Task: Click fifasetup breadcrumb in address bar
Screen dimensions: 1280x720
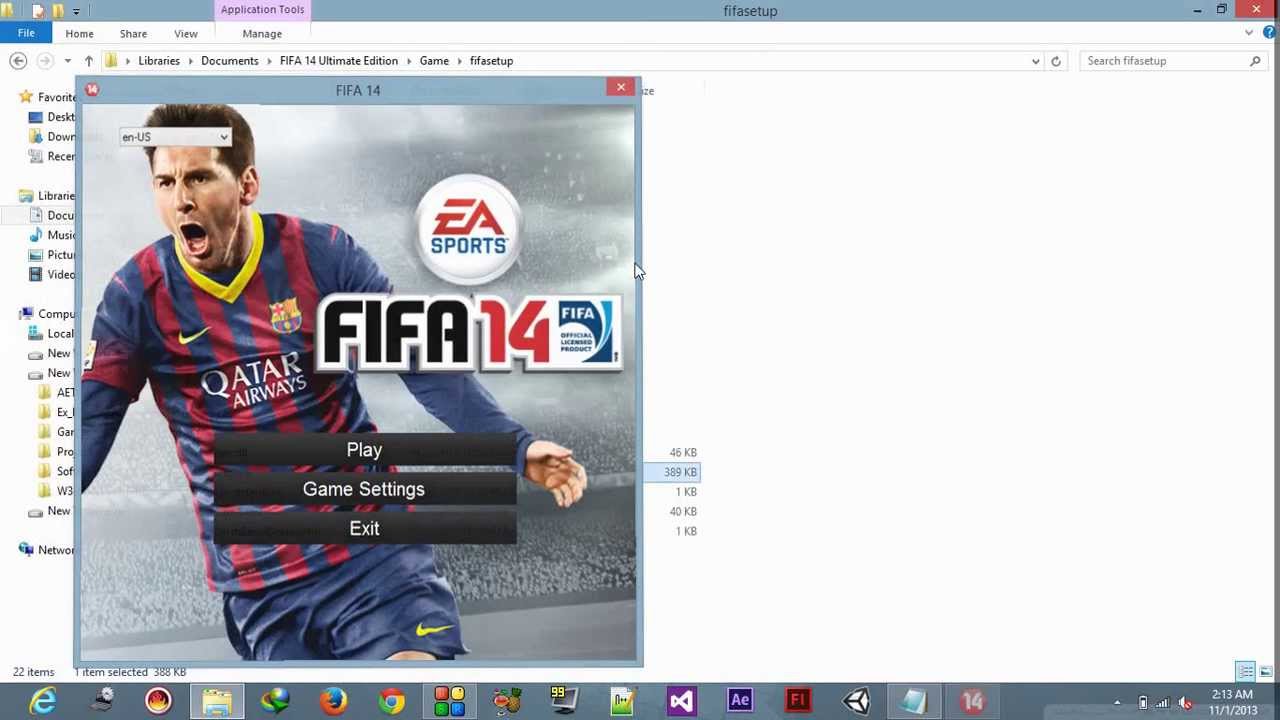Action: pyautogui.click(x=491, y=61)
